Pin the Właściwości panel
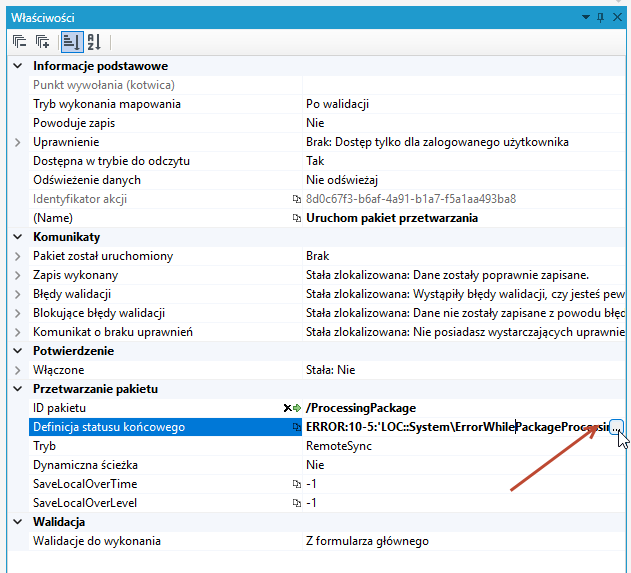The width and height of the screenshot is (631, 573). coord(600,17)
